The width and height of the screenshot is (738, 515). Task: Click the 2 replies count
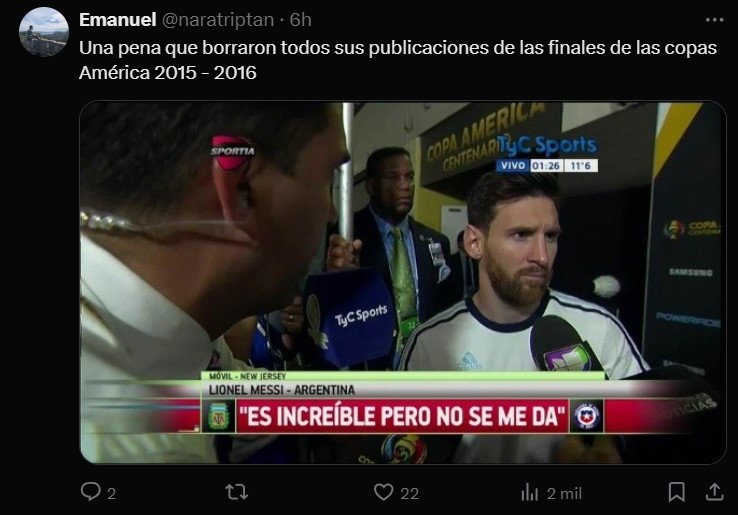(x=111, y=493)
